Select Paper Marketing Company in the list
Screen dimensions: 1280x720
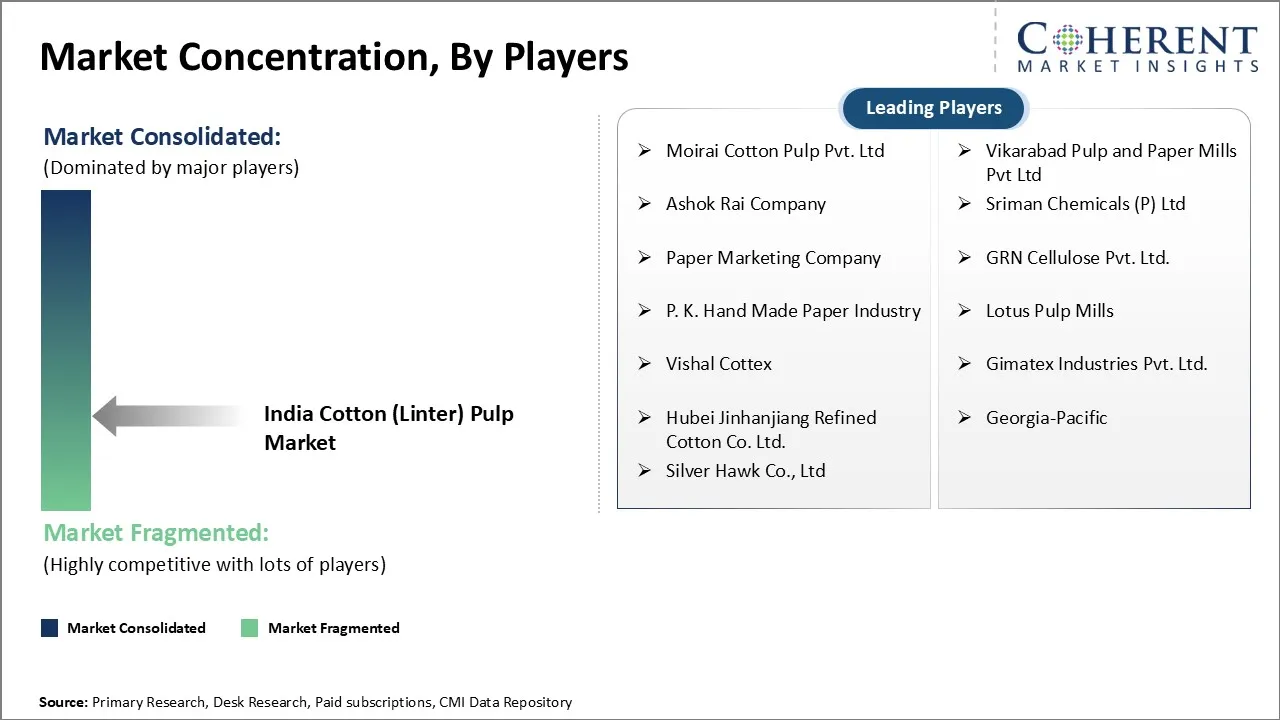coord(773,258)
